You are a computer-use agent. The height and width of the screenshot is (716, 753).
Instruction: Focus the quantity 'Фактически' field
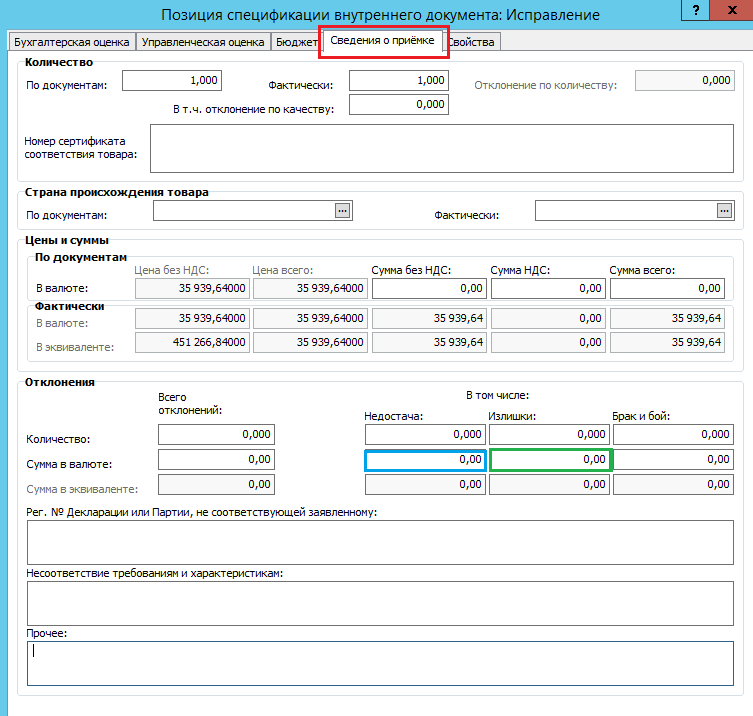coord(398,81)
